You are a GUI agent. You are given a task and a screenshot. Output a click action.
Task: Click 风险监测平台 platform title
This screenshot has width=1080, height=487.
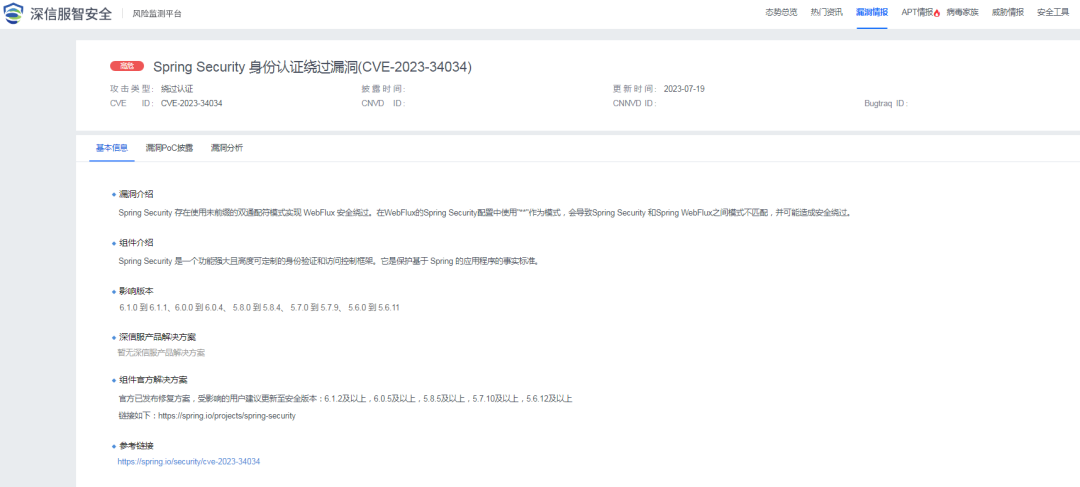tap(157, 14)
